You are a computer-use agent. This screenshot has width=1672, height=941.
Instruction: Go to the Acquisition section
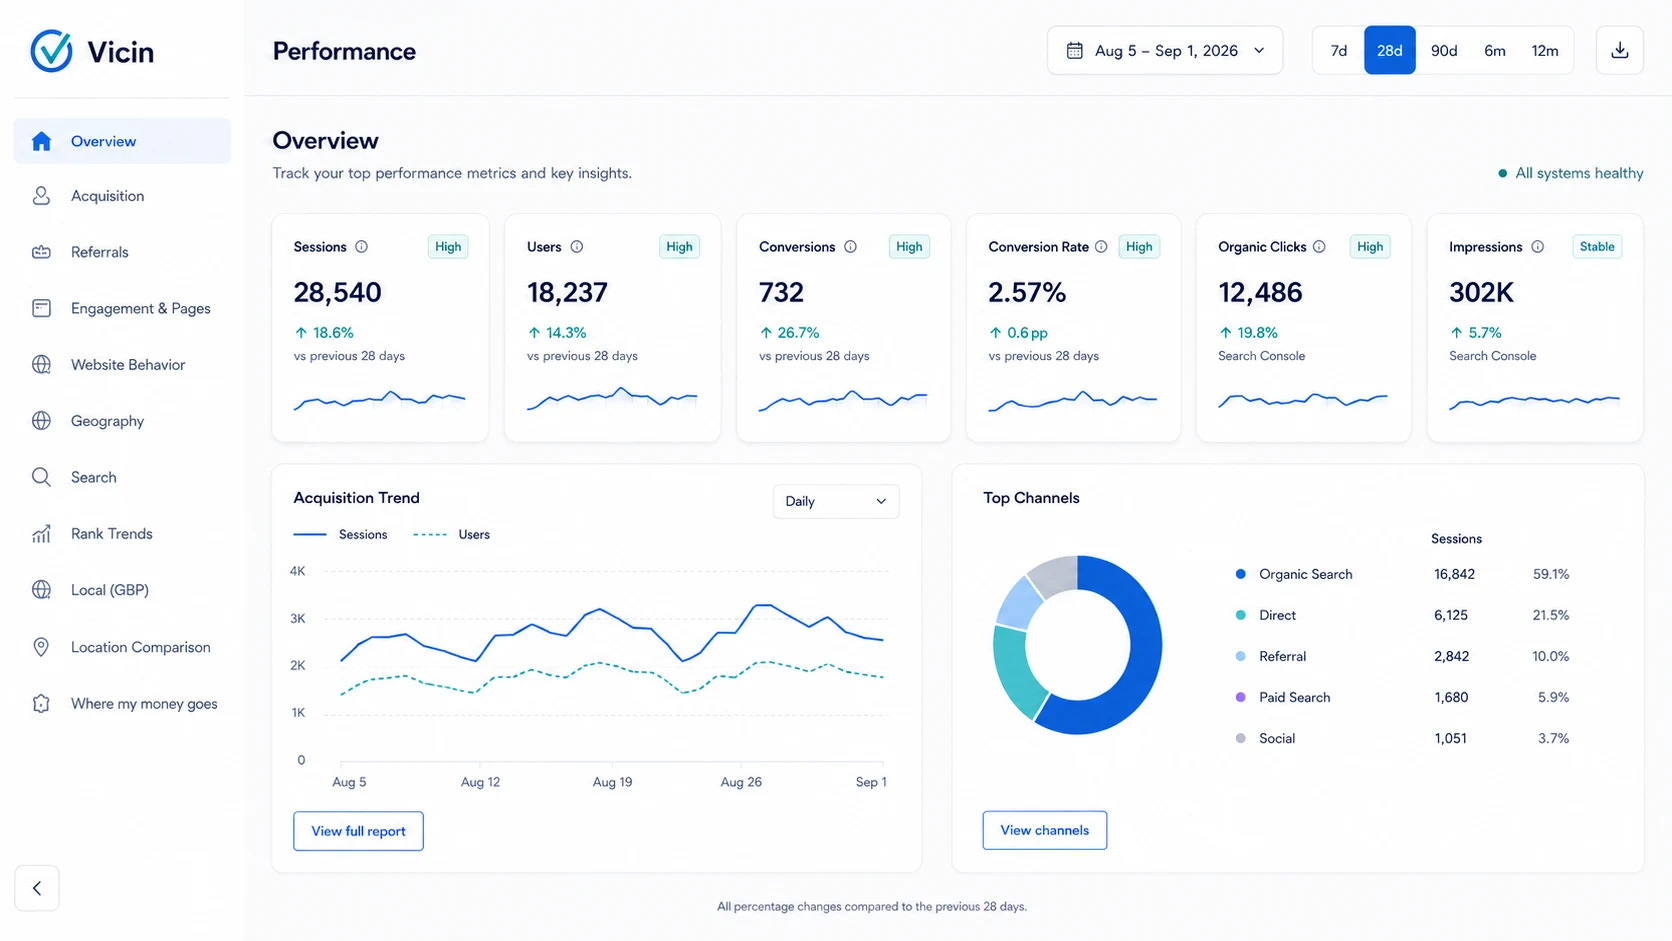pyautogui.click(x=122, y=196)
